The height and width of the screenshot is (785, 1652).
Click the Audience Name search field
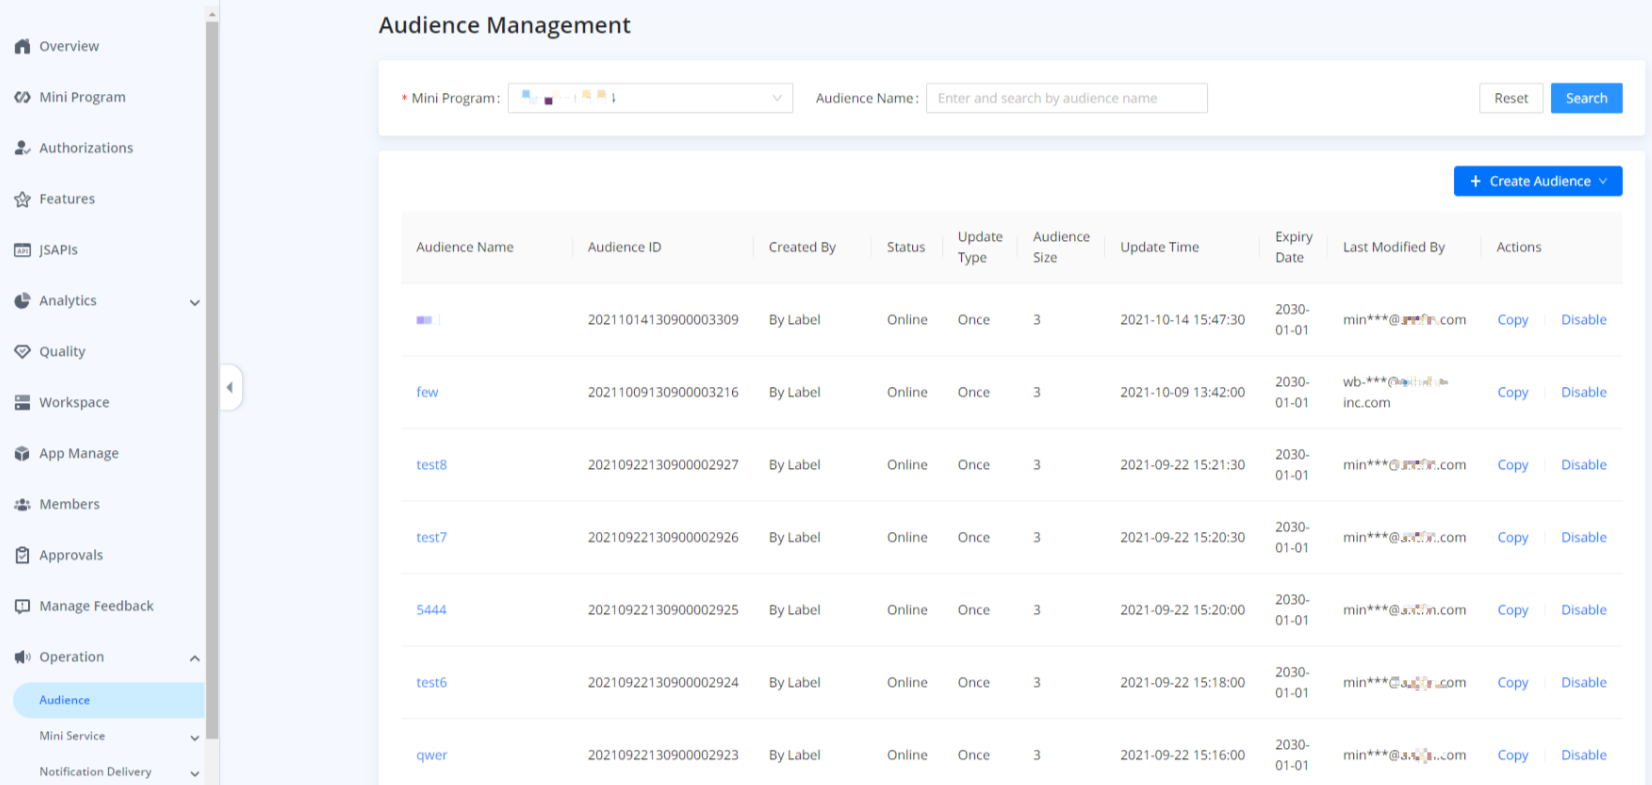tap(1066, 98)
